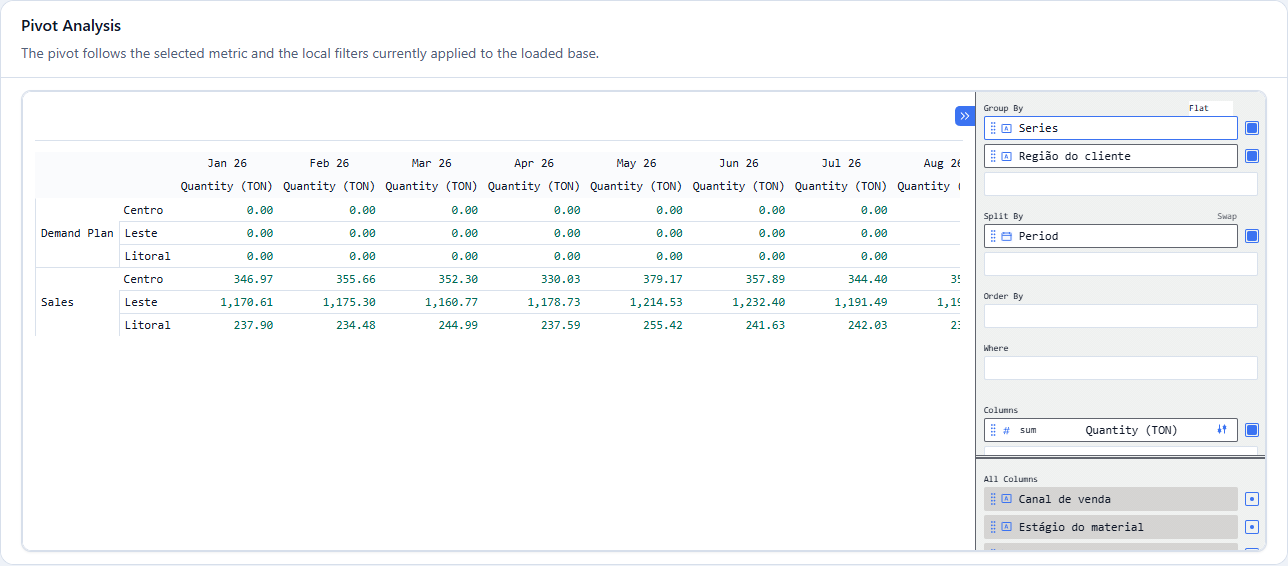Screen dimensions: 1288x566
Task: Click Swap beside Split By
Action: coord(1226,216)
